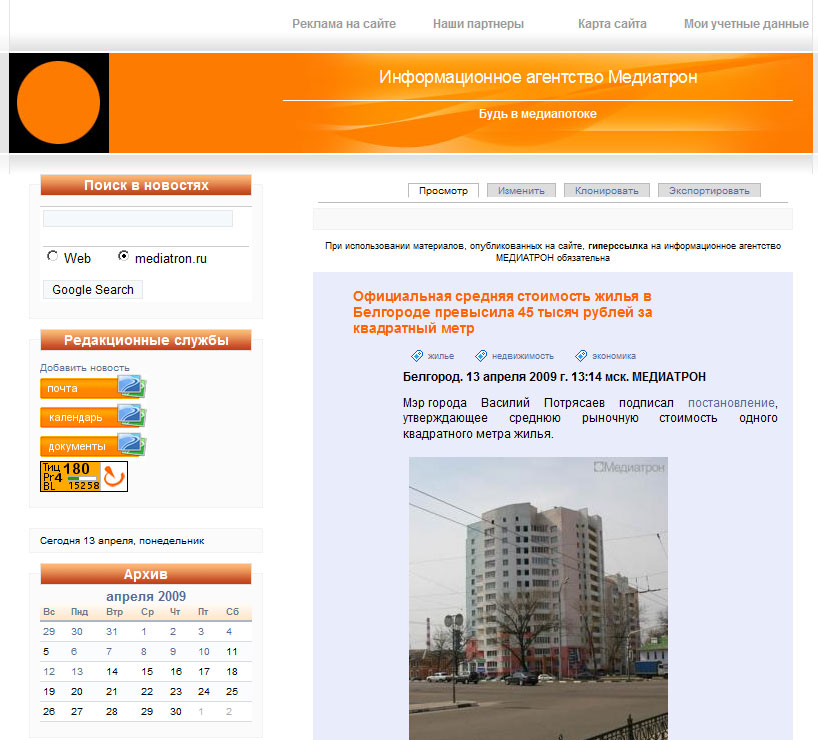Select the Web search radio option
The height and width of the screenshot is (740, 818).
coord(52,256)
